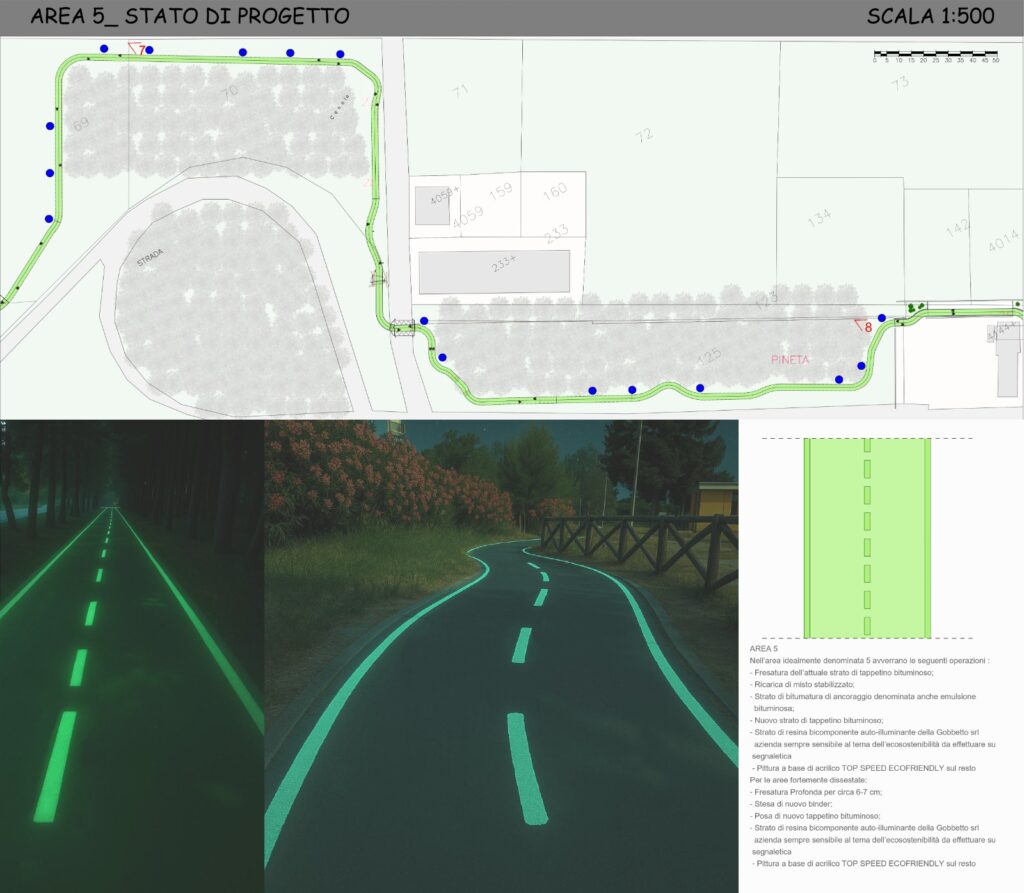Click the small grey building labeled 4059+
Viewport: 1024px width, 893px height.
coord(432,204)
